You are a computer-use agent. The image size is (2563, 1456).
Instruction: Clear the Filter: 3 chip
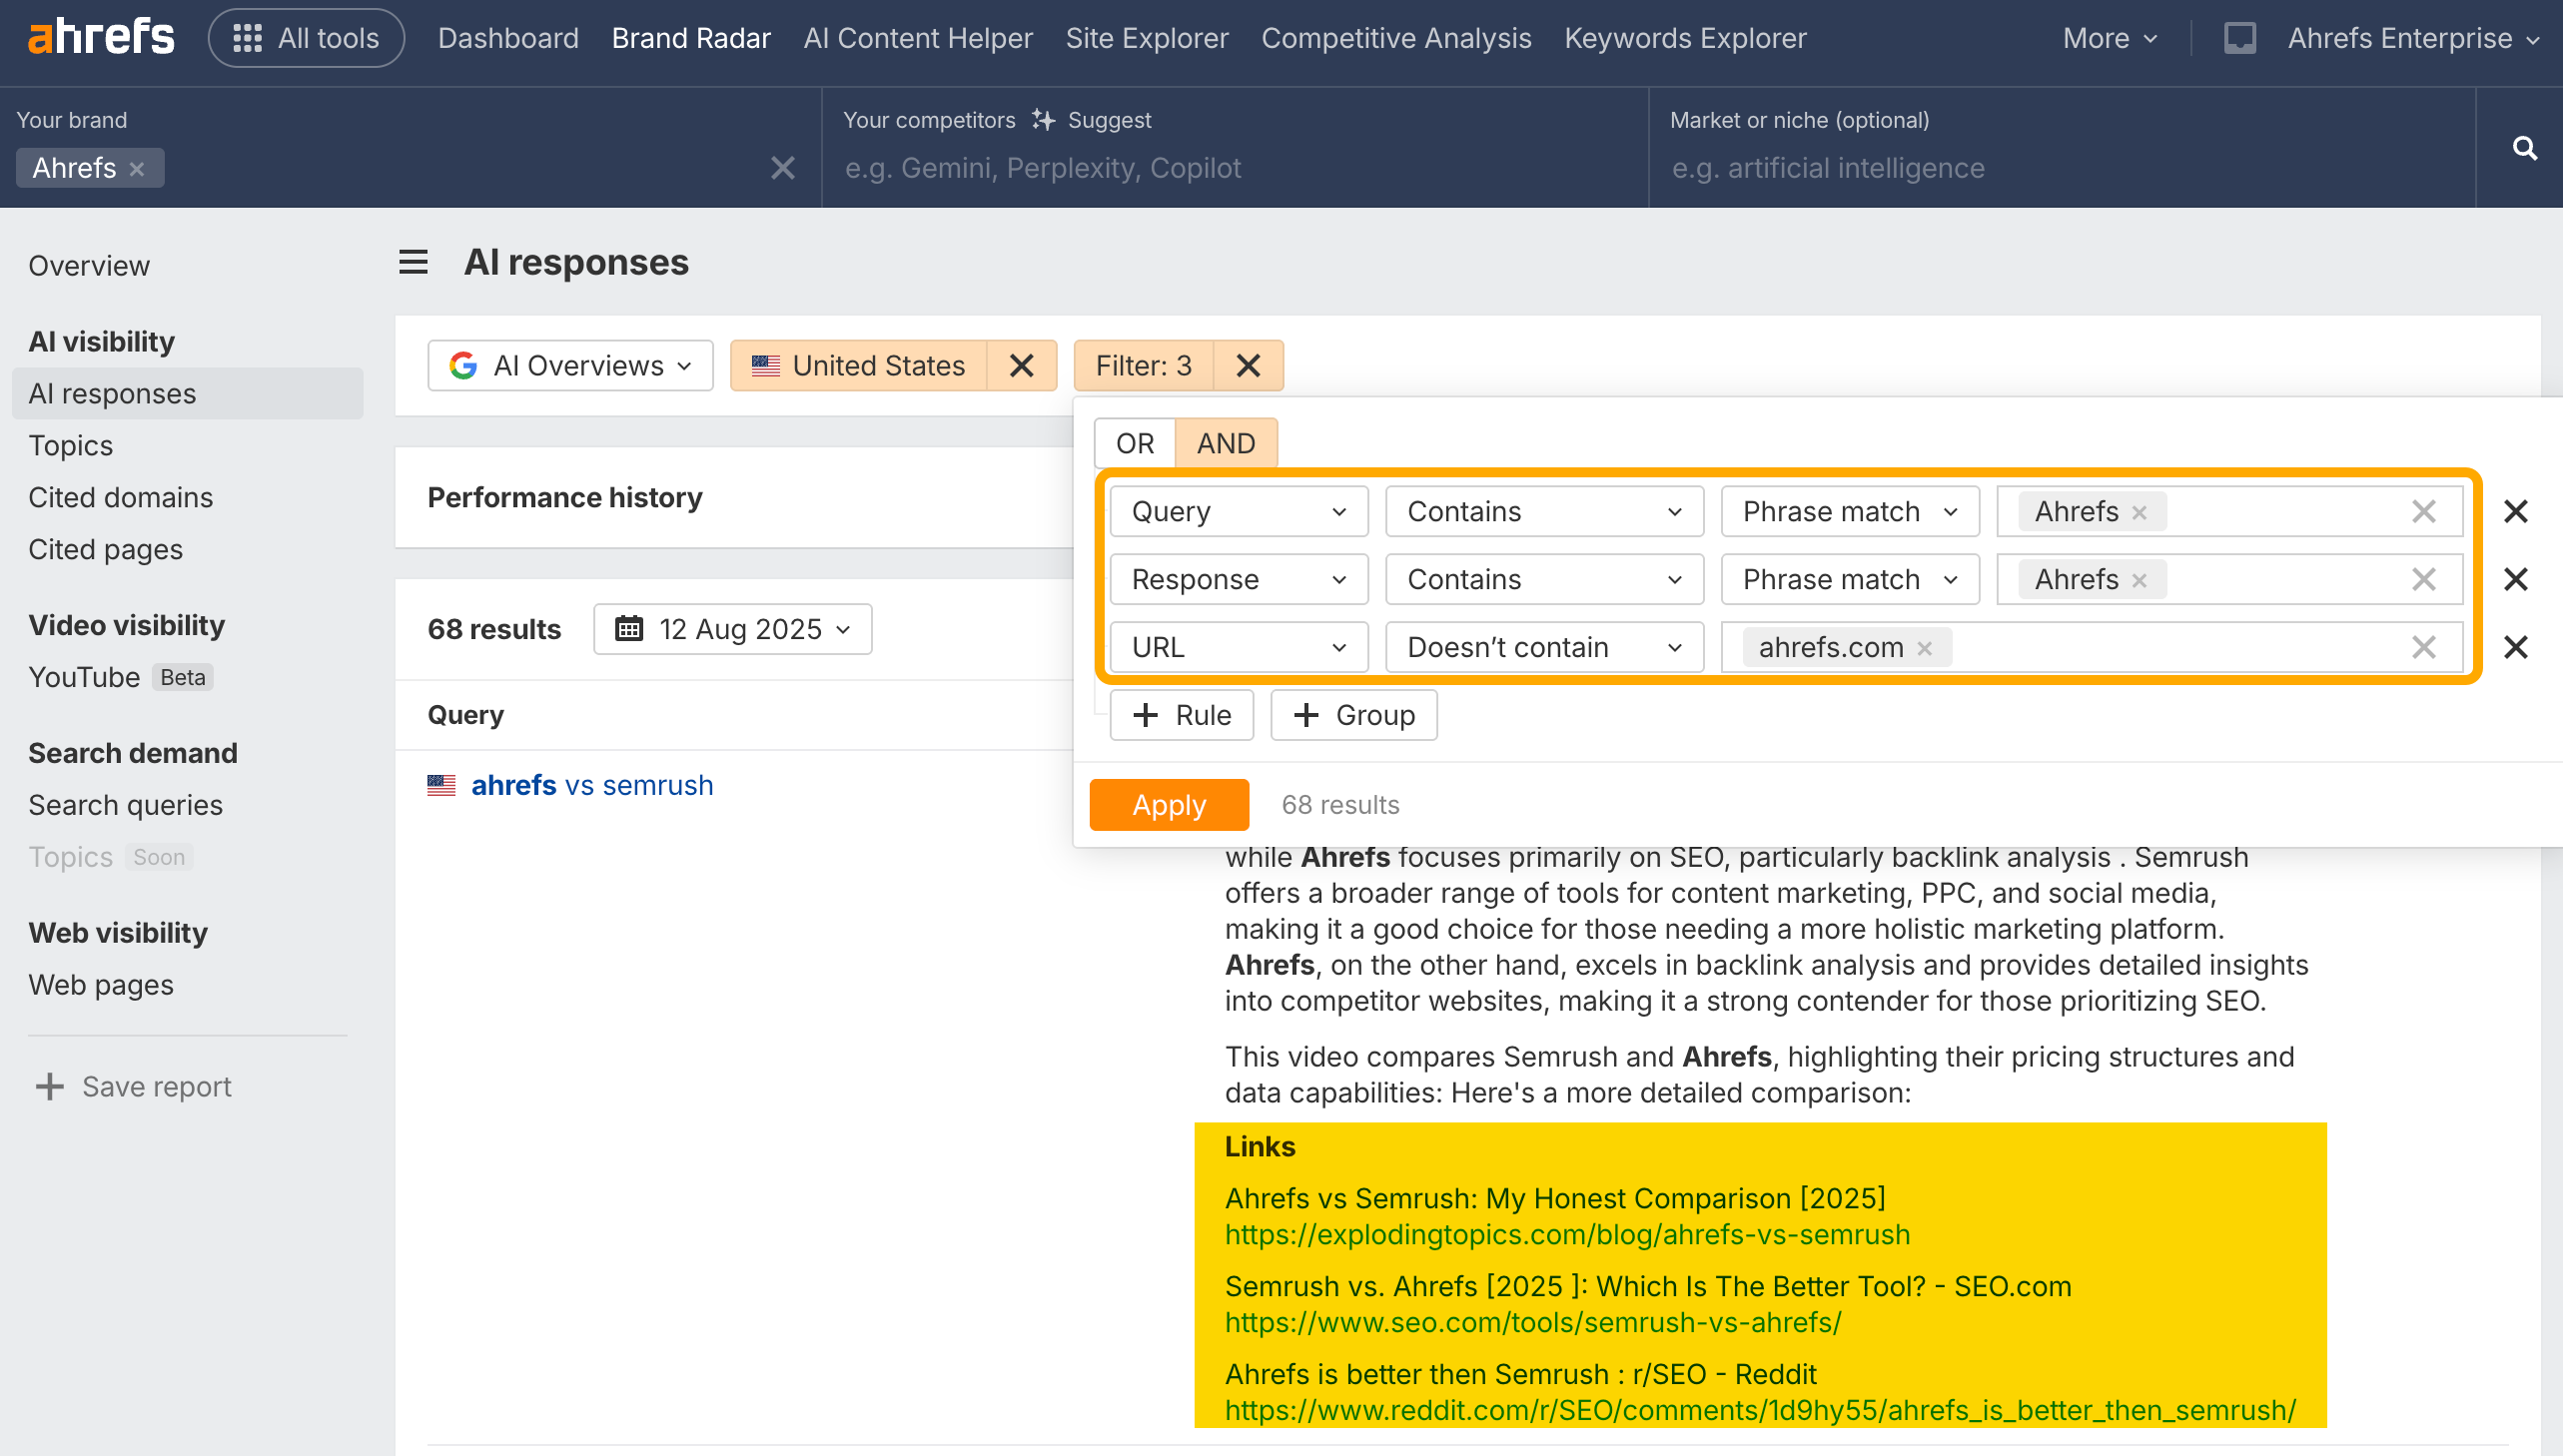[1247, 365]
